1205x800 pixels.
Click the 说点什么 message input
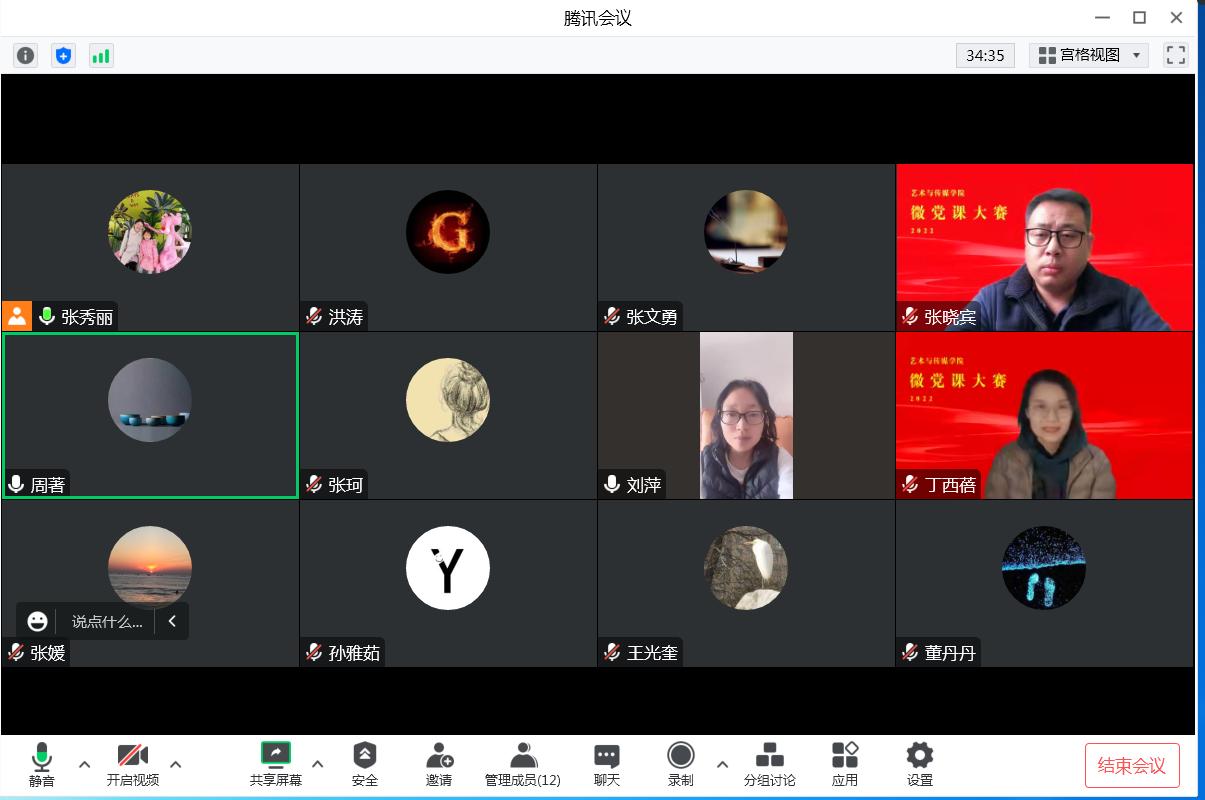(106, 622)
